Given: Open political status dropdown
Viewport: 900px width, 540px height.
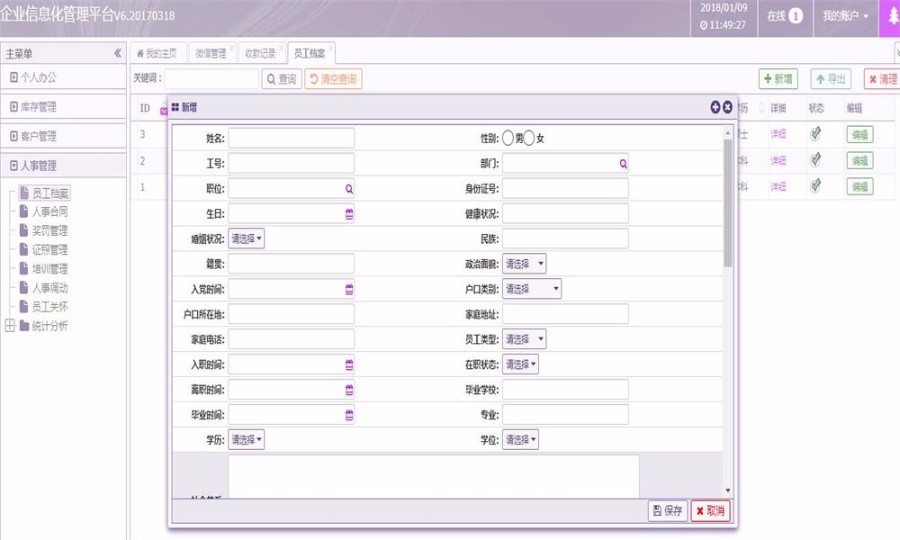Looking at the screenshot, I should (524, 264).
